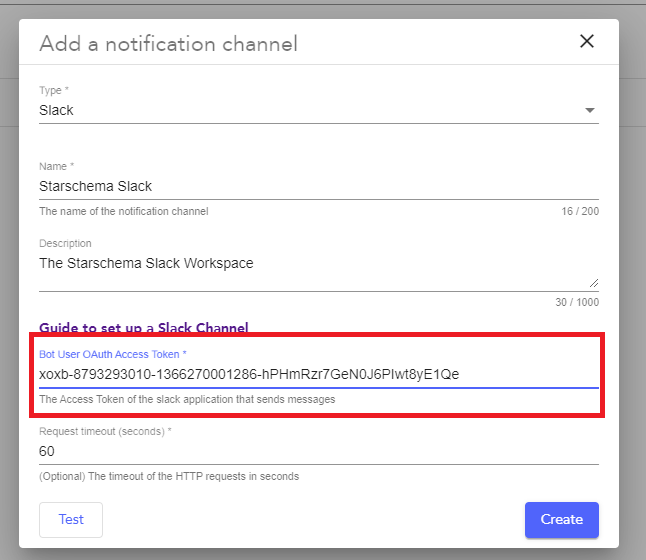The width and height of the screenshot is (646, 560).
Task: Open the Type dropdown showing Slack
Action: [319, 110]
